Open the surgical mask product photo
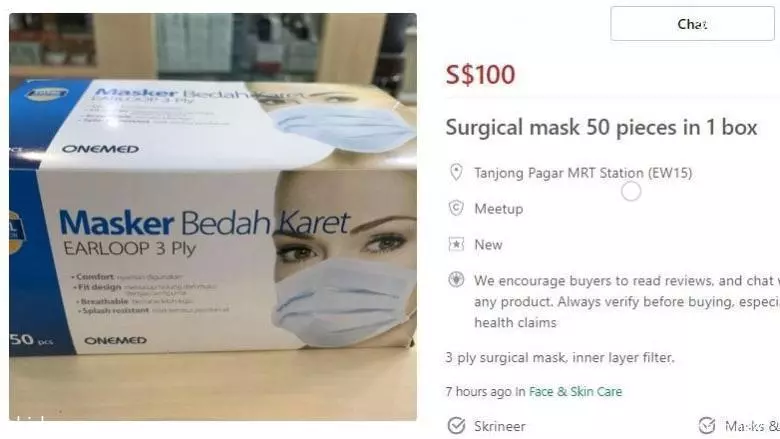Screen dimensions: 780x439 [x=213, y=217]
